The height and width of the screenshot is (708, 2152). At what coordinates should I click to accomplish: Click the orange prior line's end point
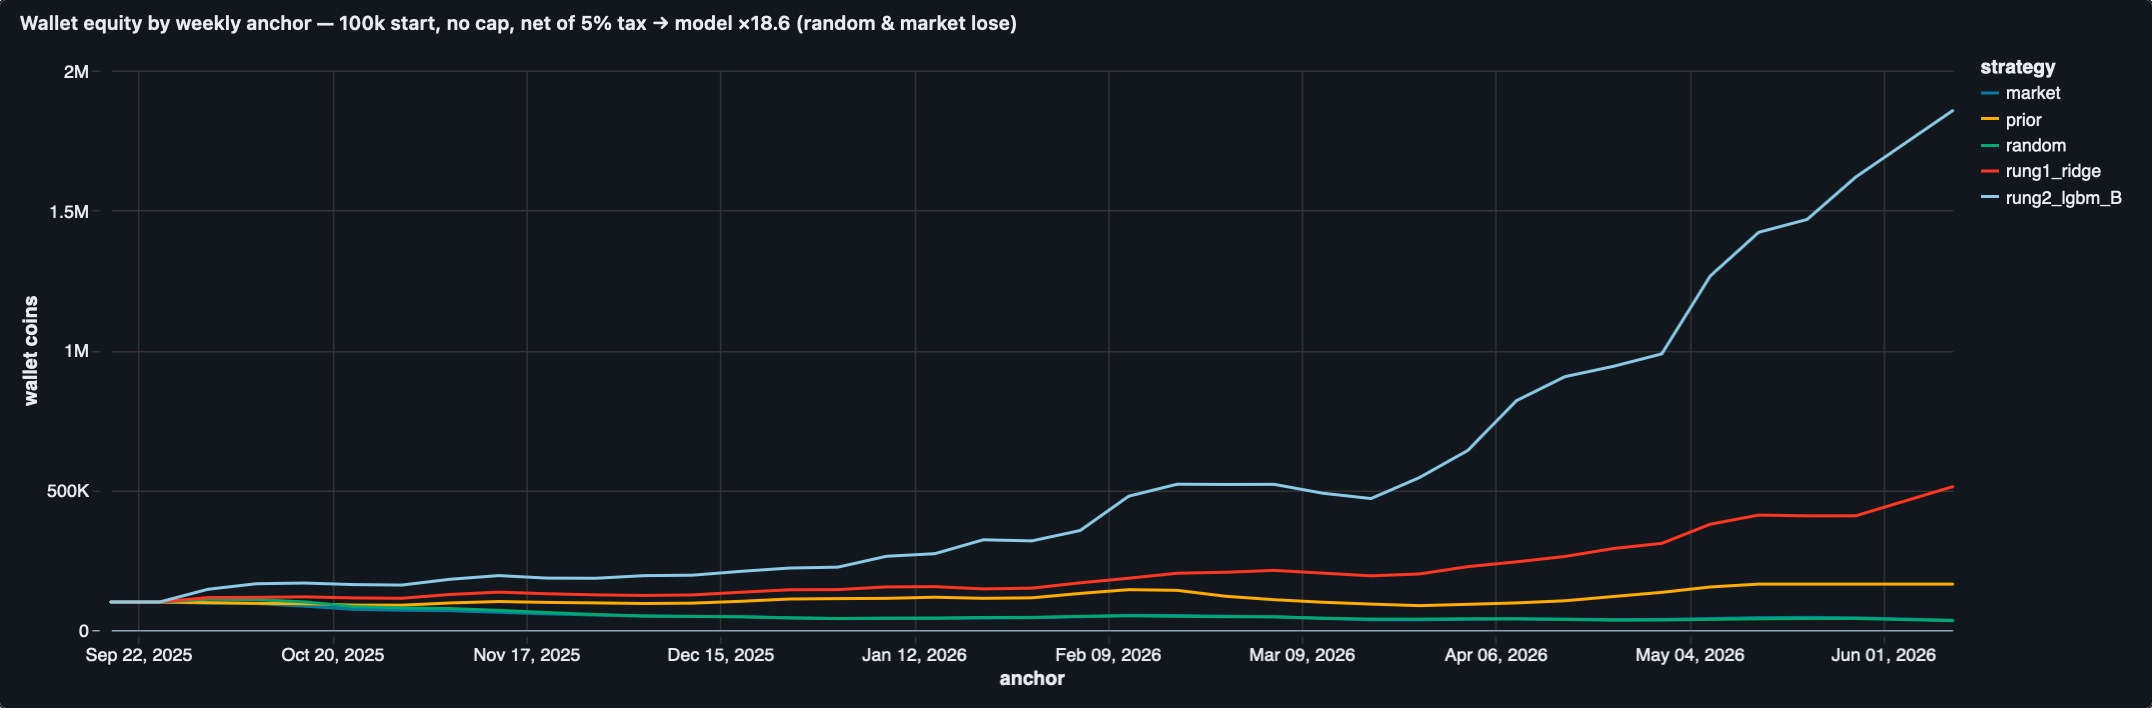[1953, 584]
